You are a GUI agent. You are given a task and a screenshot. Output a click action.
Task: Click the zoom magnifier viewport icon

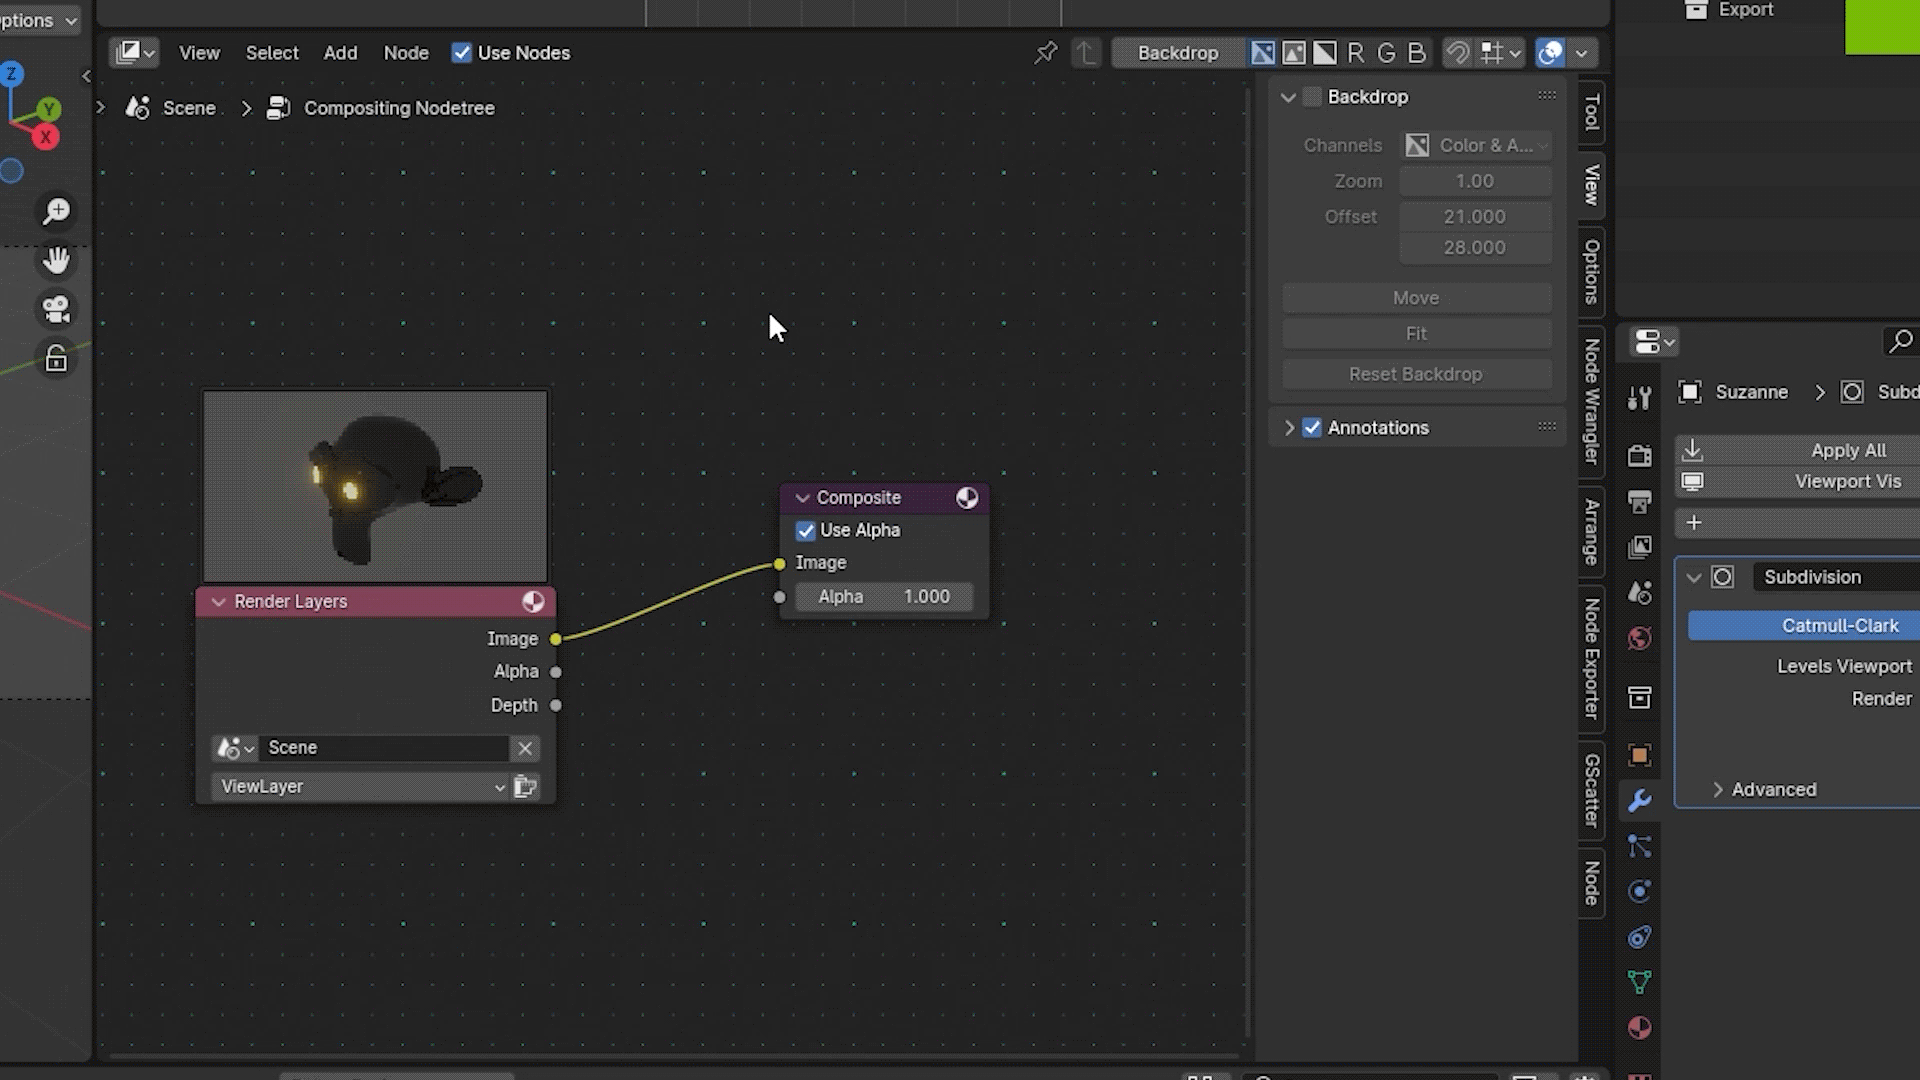click(x=56, y=211)
